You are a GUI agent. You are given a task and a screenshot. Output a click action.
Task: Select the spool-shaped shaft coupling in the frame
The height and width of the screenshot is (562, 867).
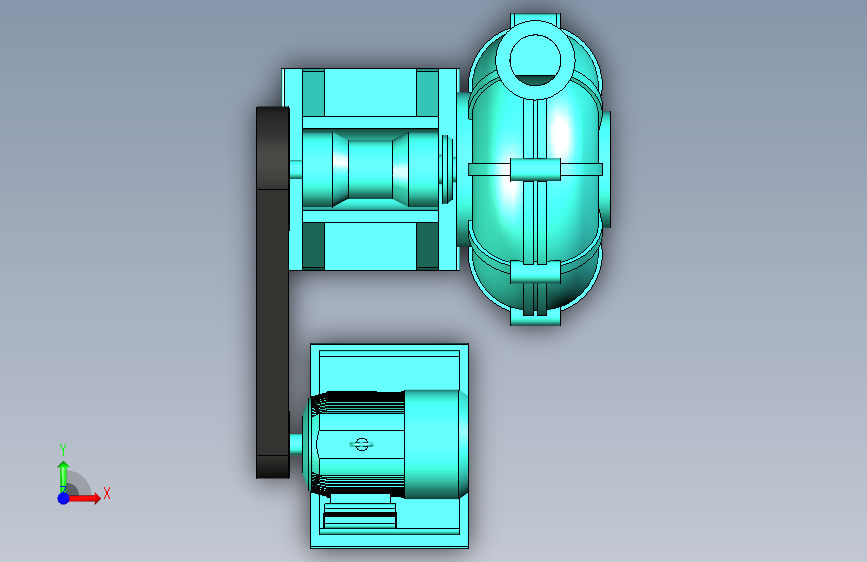[x=370, y=169]
